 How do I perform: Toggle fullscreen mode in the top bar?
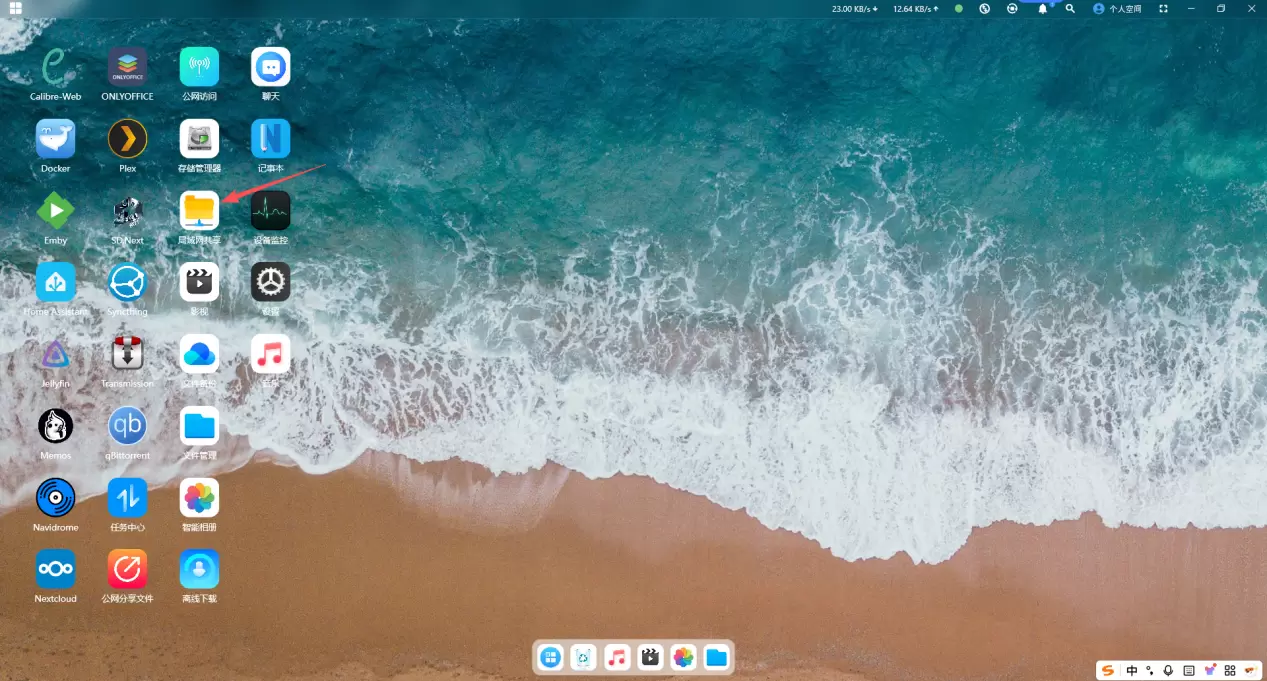(x=1163, y=8)
